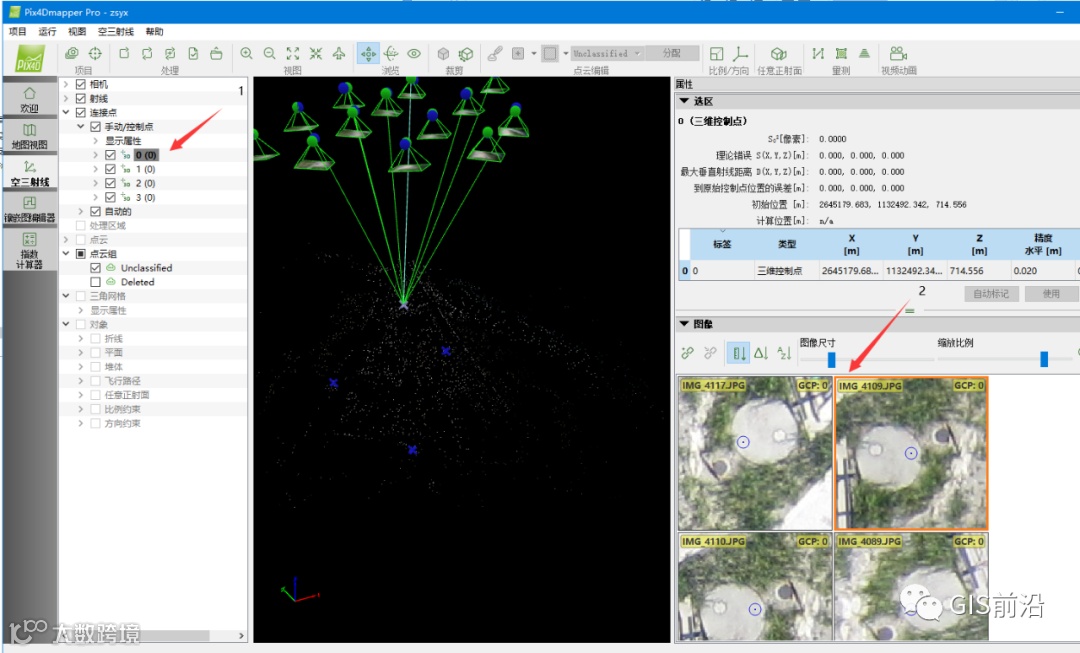Open the 帮助 help menu
Viewport: 1080px width, 653px height.
[x=154, y=32]
